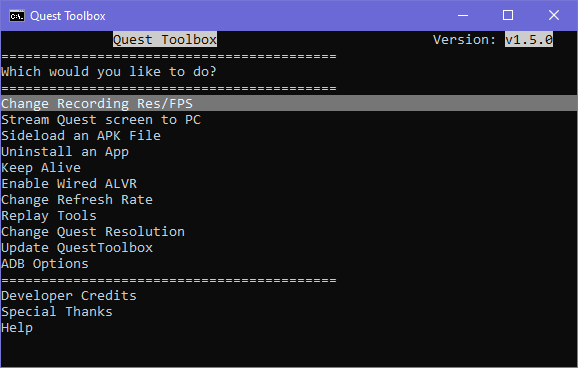Open Replay Tools
Image resolution: width=578 pixels, height=368 pixels.
(49, 215)
